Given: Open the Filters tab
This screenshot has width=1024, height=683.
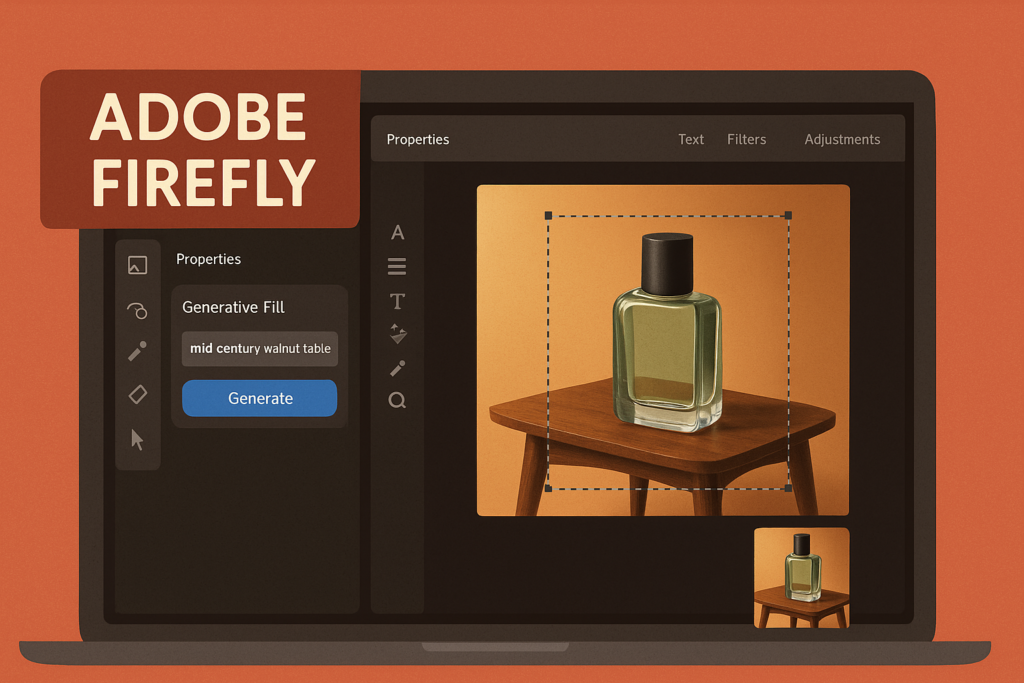Looking at the screenshot, I should tap(746, 139).
